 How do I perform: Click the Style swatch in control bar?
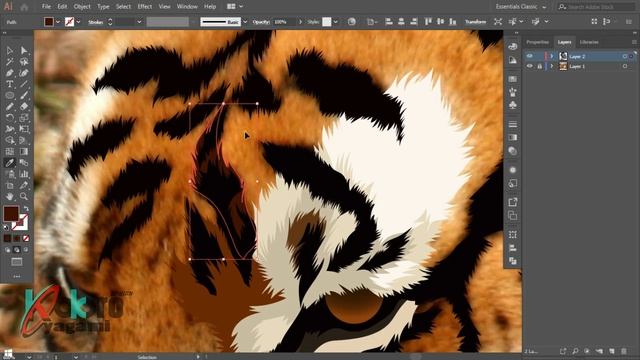pyautogui.click(x=327, y=22)
